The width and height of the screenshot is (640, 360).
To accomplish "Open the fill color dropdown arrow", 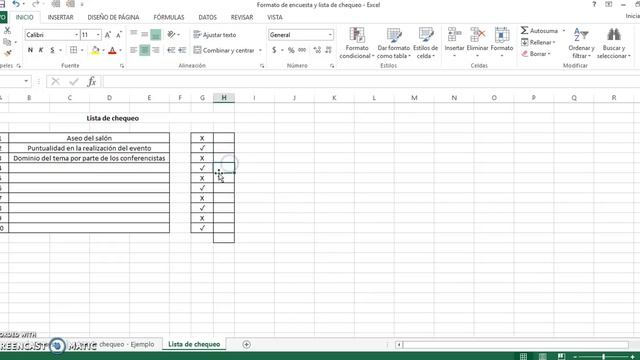I will [x=103, y=51].
